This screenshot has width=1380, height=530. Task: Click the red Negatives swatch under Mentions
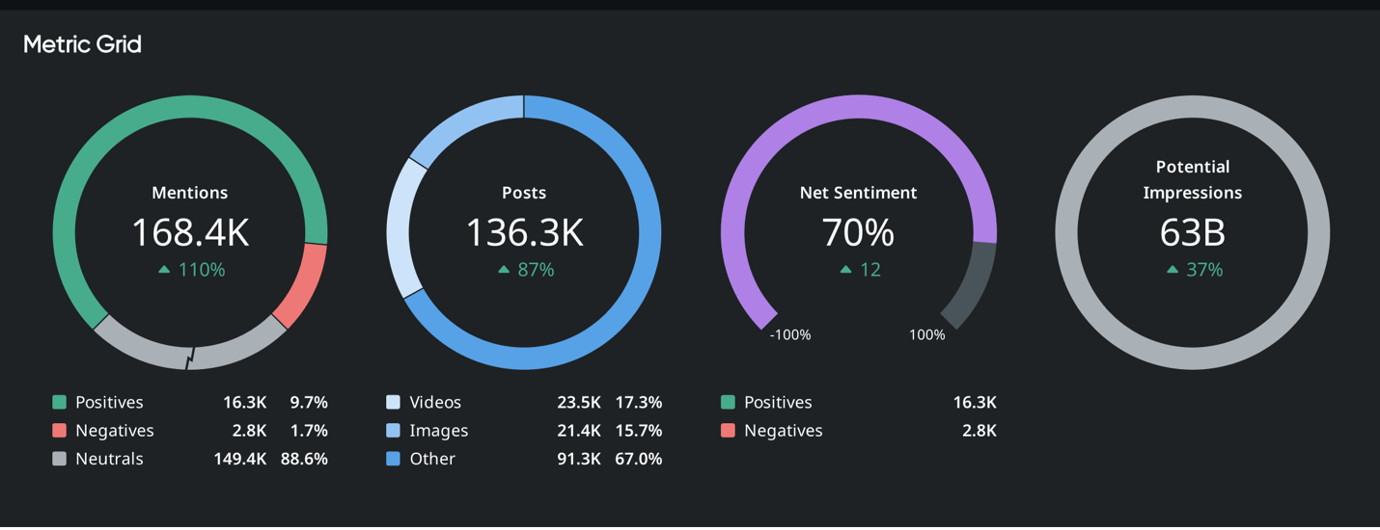(x=59, y=431)
